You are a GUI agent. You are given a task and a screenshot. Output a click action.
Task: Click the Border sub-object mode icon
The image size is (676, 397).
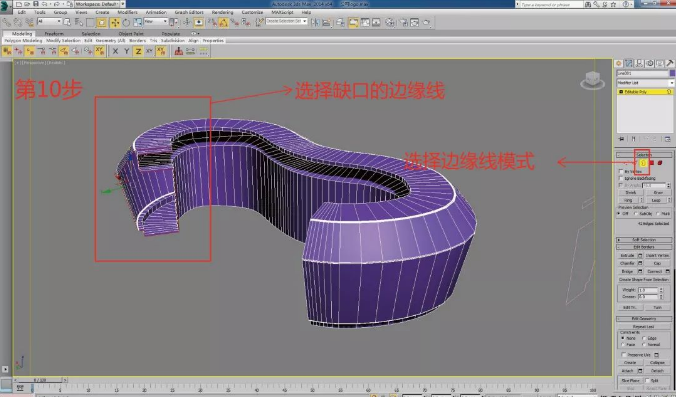pyautogui.click(x=643, y=163)
